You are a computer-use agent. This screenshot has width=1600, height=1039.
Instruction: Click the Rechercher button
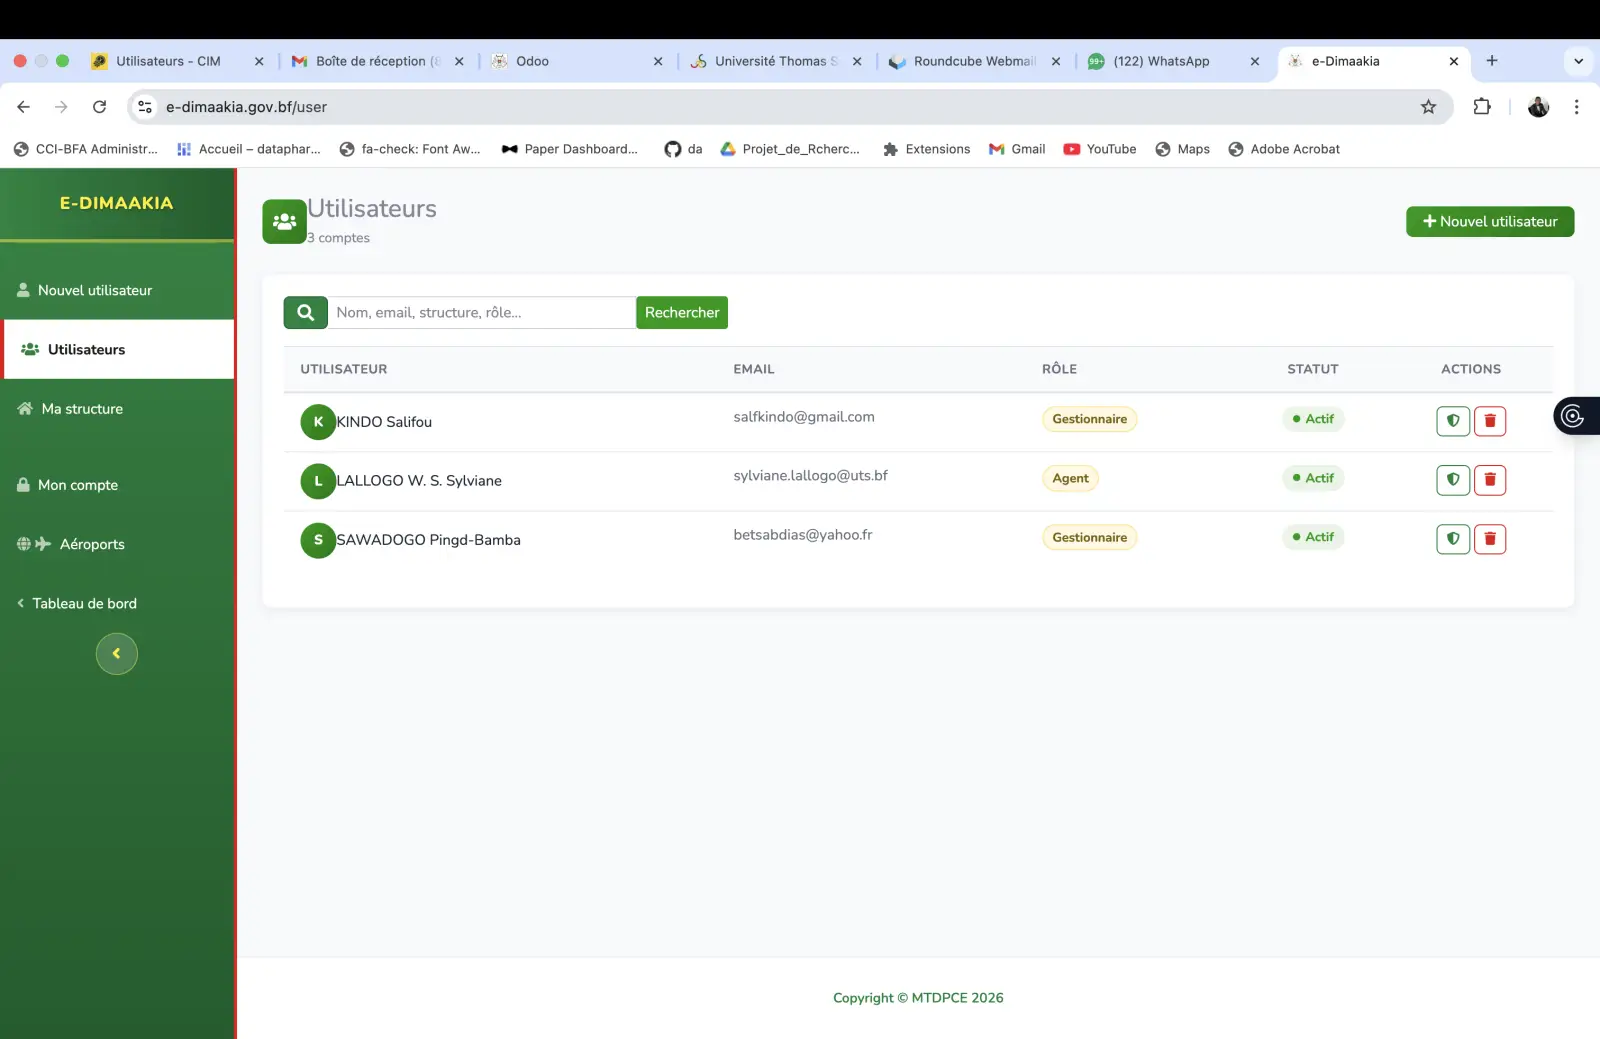[x=682, y=313]
